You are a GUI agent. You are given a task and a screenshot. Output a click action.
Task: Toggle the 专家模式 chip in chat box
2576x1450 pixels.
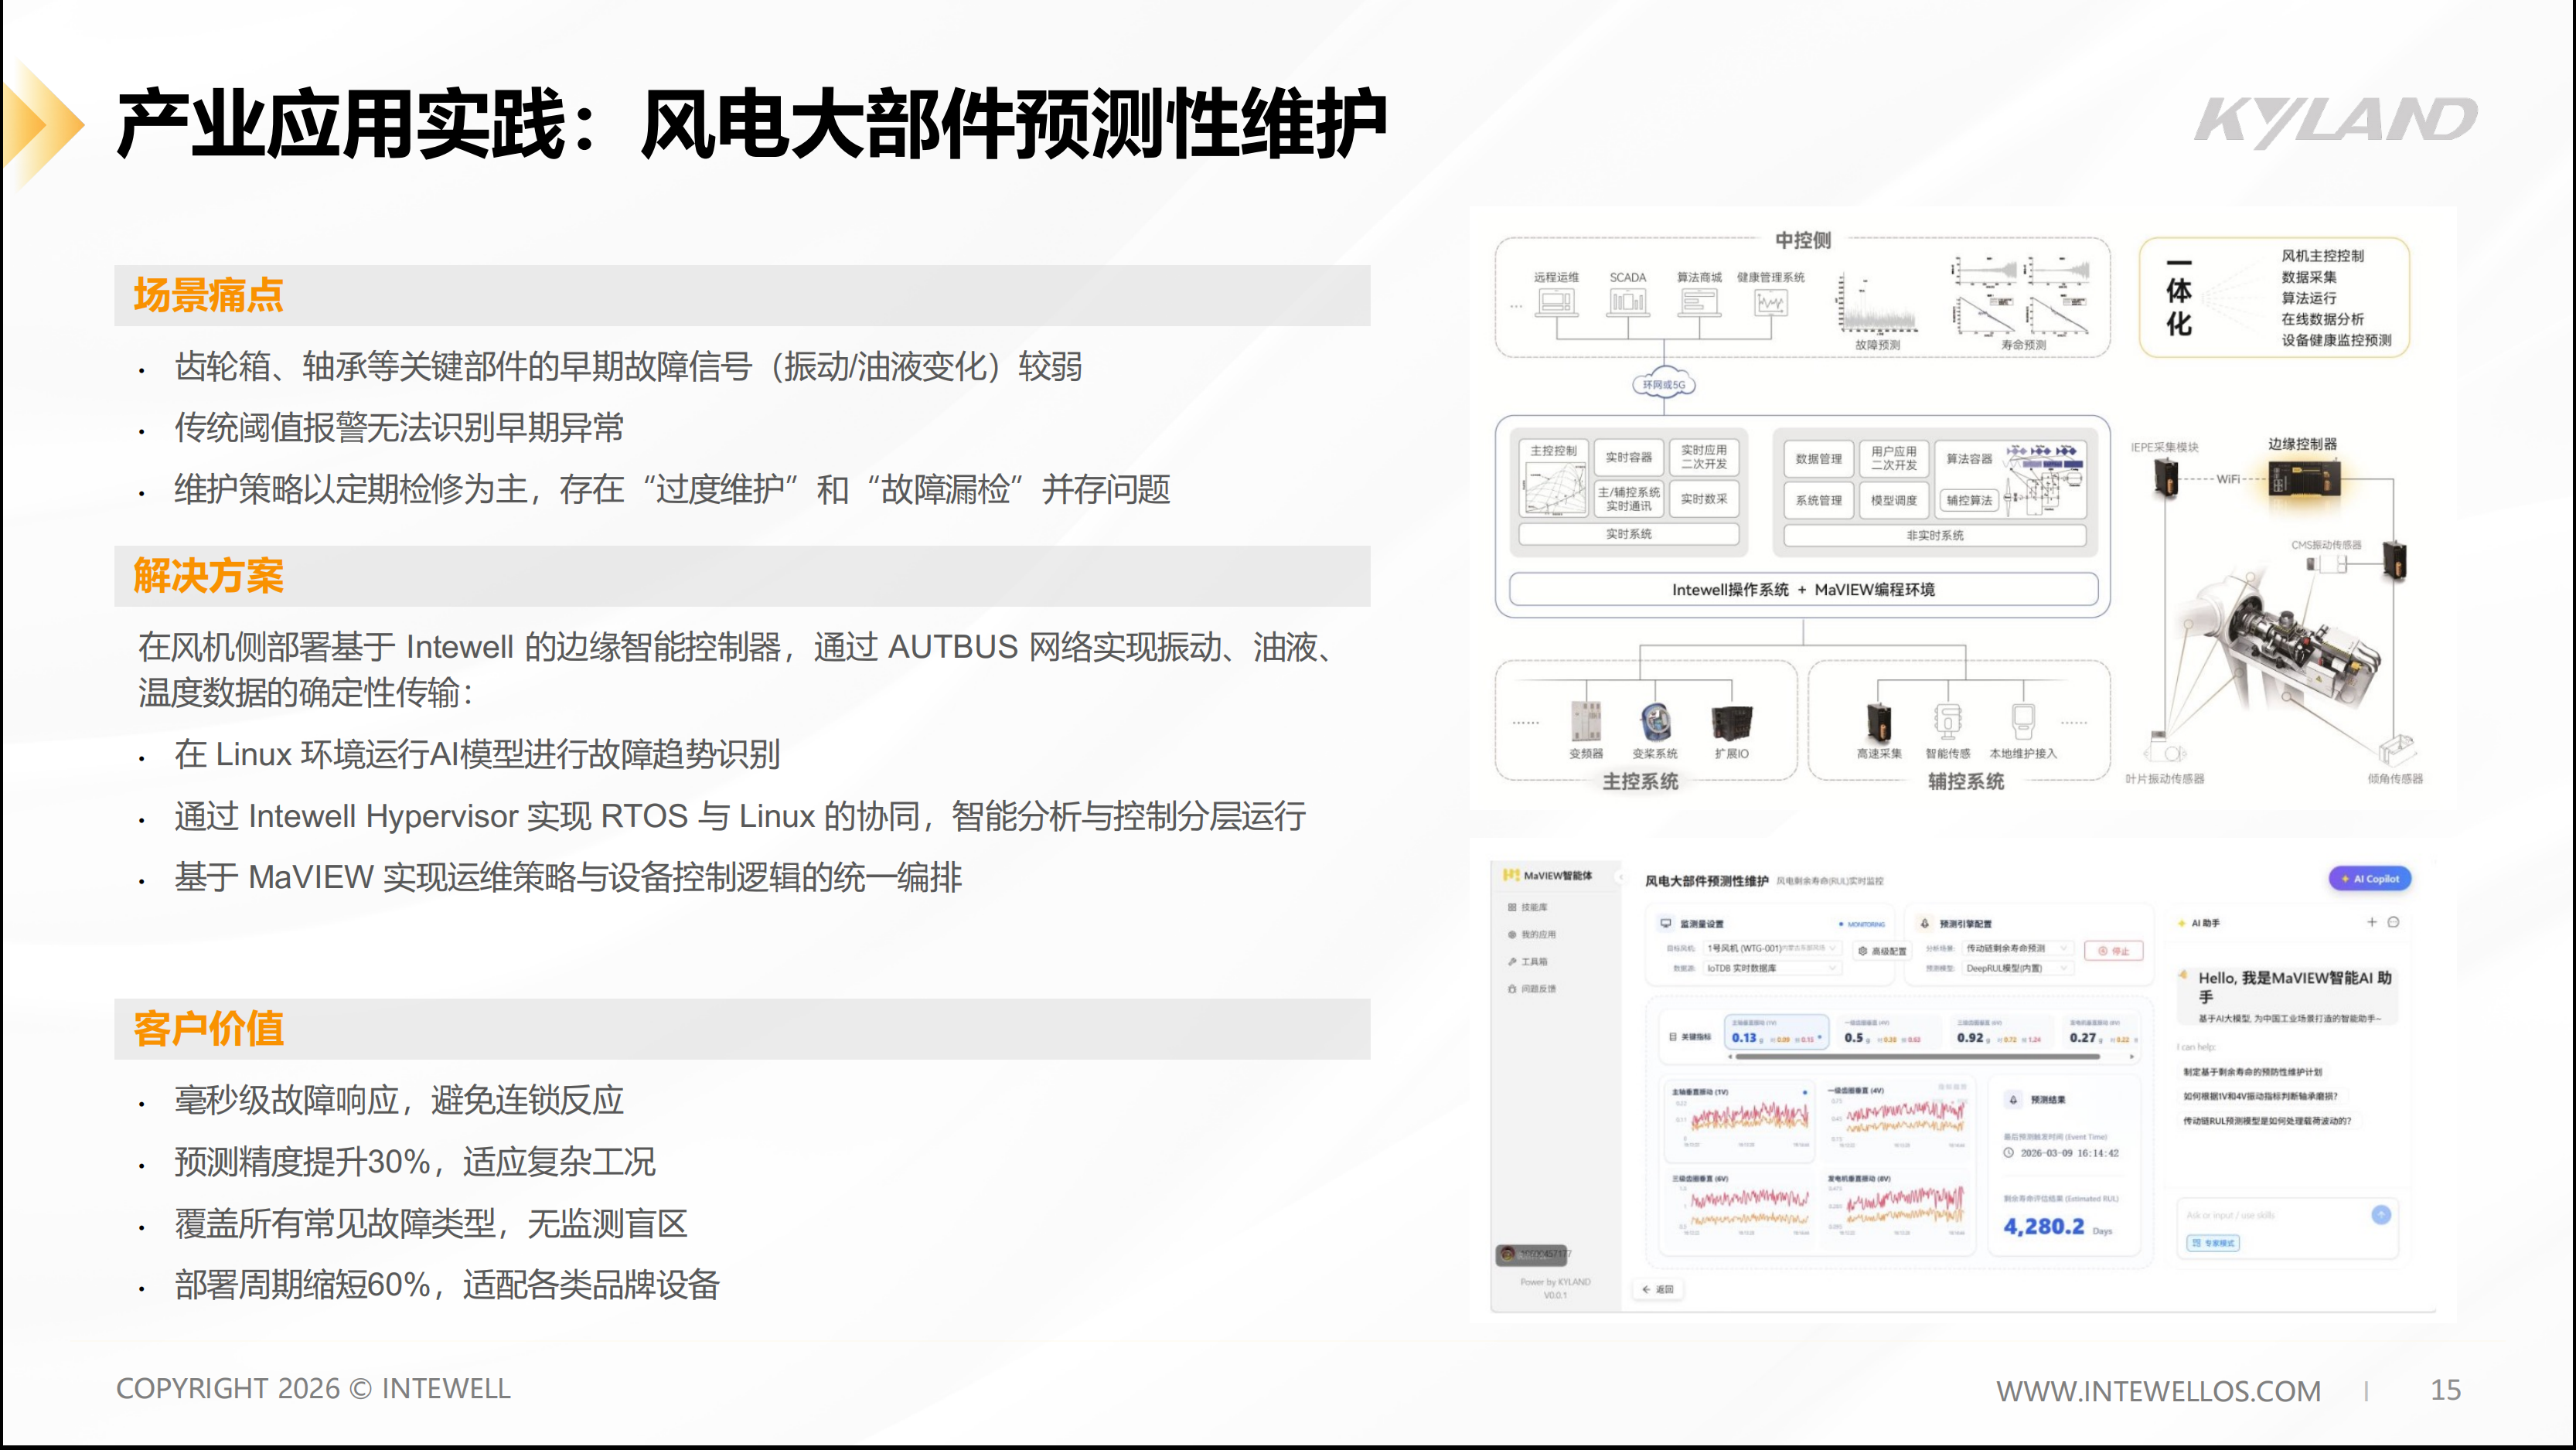coord(2213,1243)
